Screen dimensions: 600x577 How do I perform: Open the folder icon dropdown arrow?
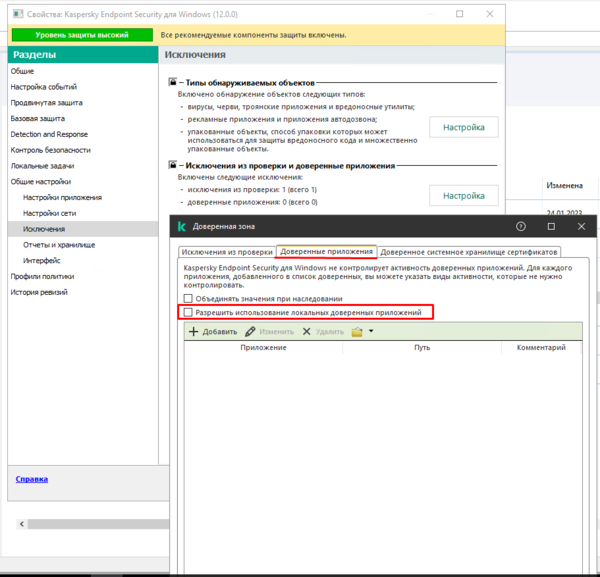(371, 331)
